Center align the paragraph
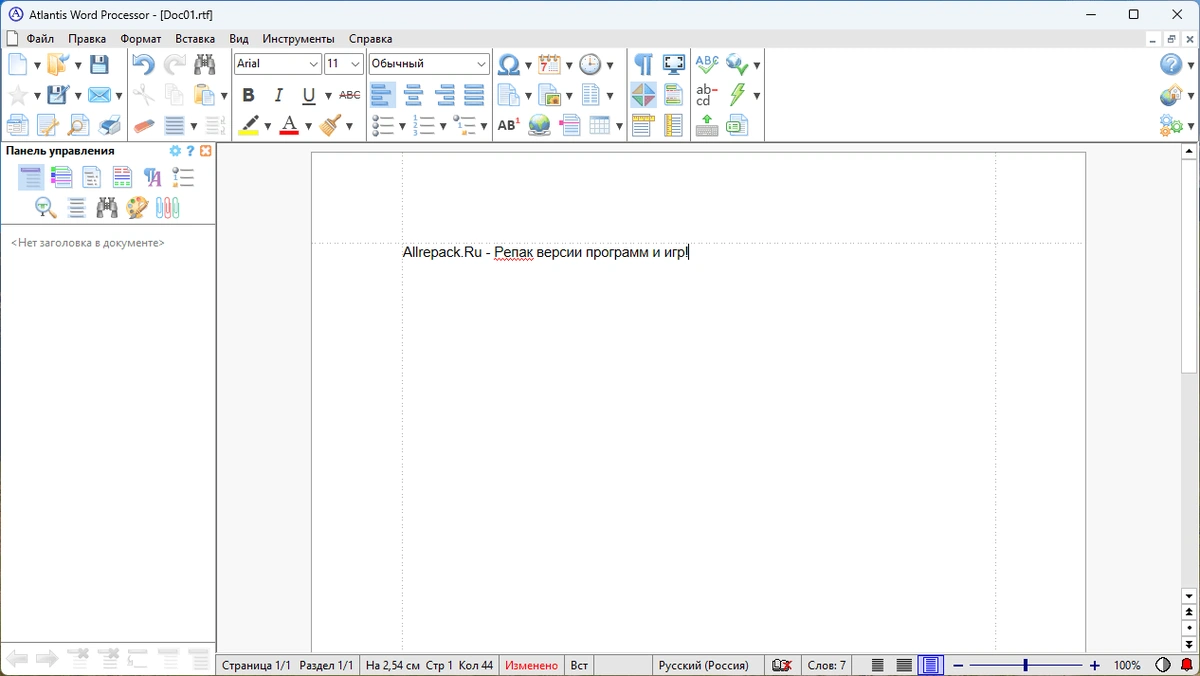The image size is (1200, 676). point(413,95)
